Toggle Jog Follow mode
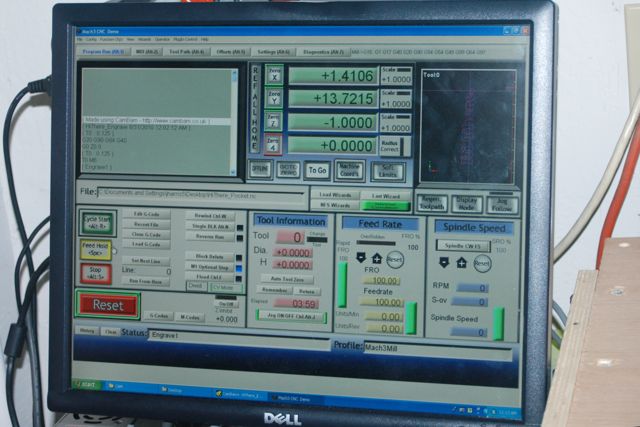Viewport: 640px width, 427px height. tap(502, 204)
